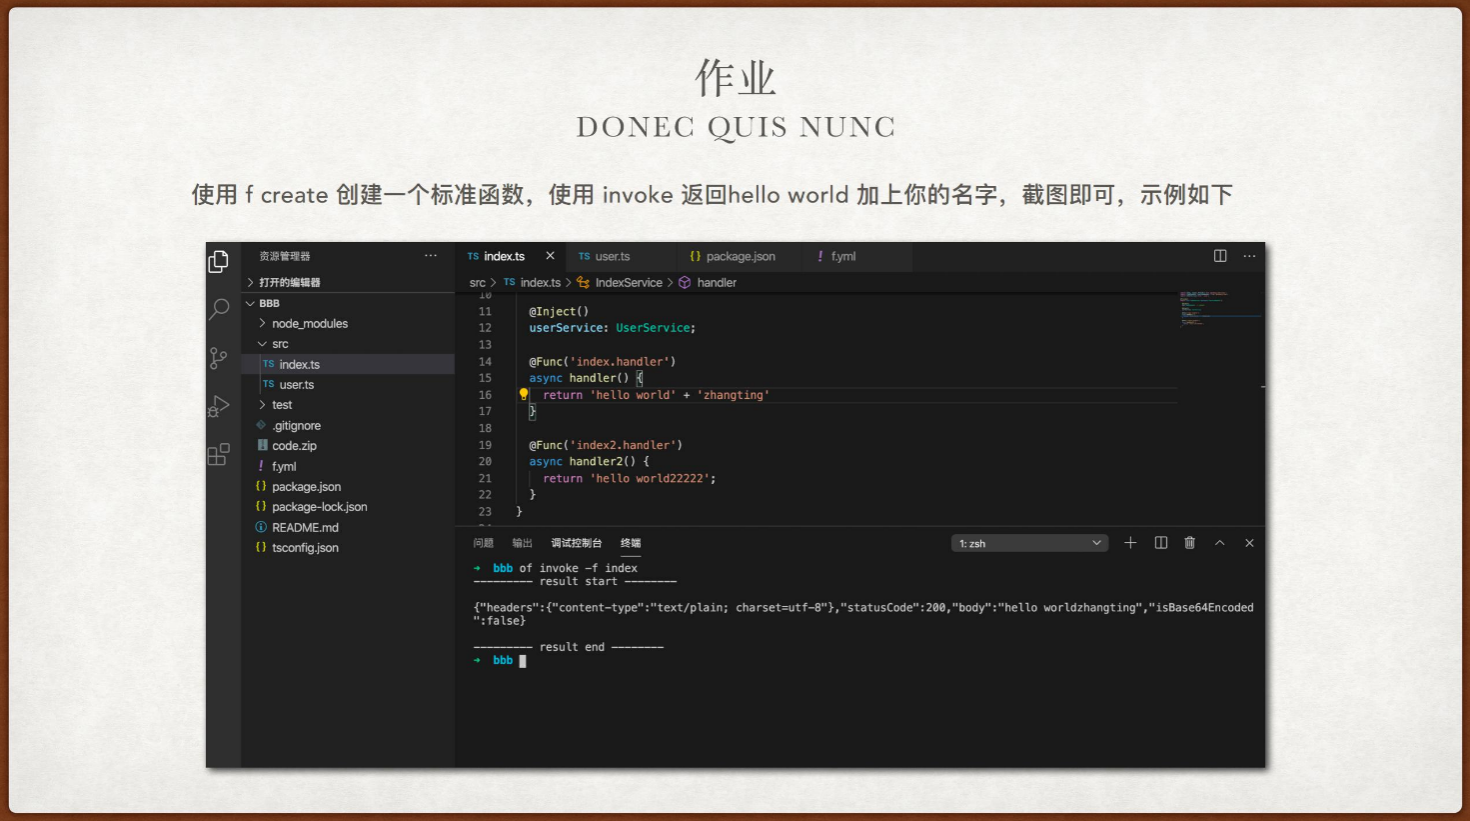This screenshot has height=821, width=1470.
Task: Open the '1: zsh' terminal dropdown
Action: click(1029, 543)
